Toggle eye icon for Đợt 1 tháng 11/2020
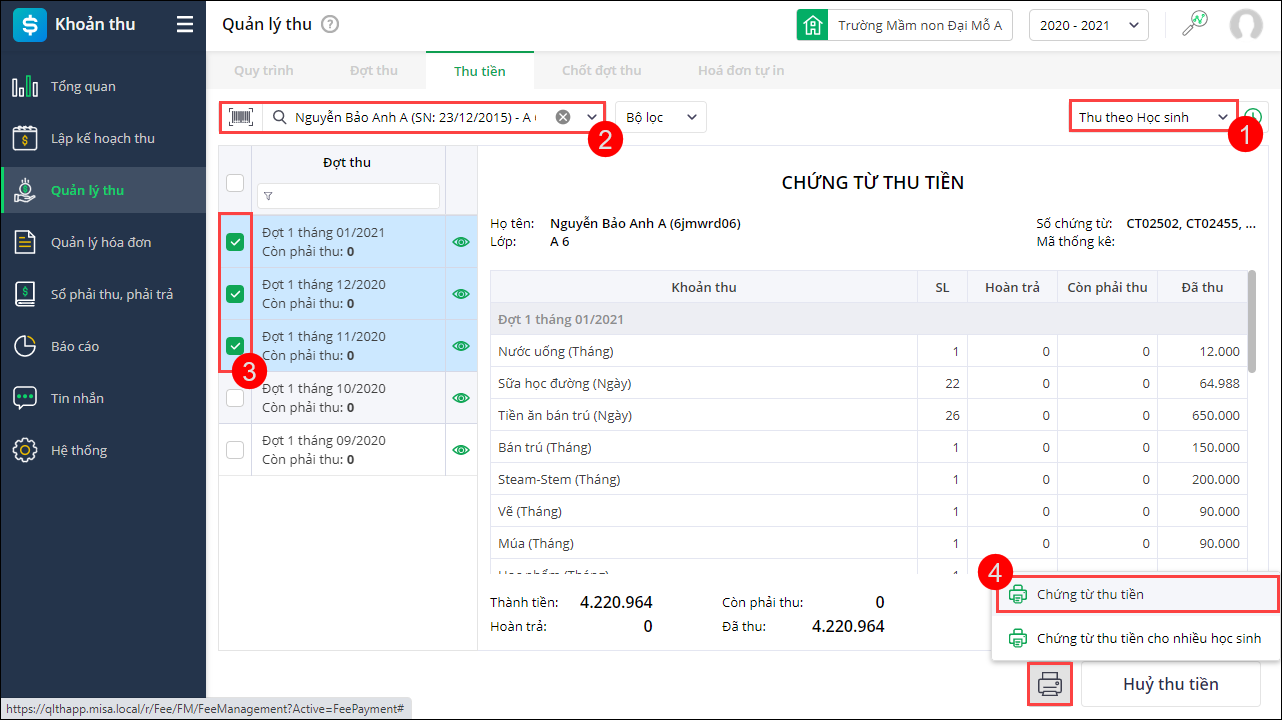Viewport: 1282px width, 720px height. tap(461, 346)
